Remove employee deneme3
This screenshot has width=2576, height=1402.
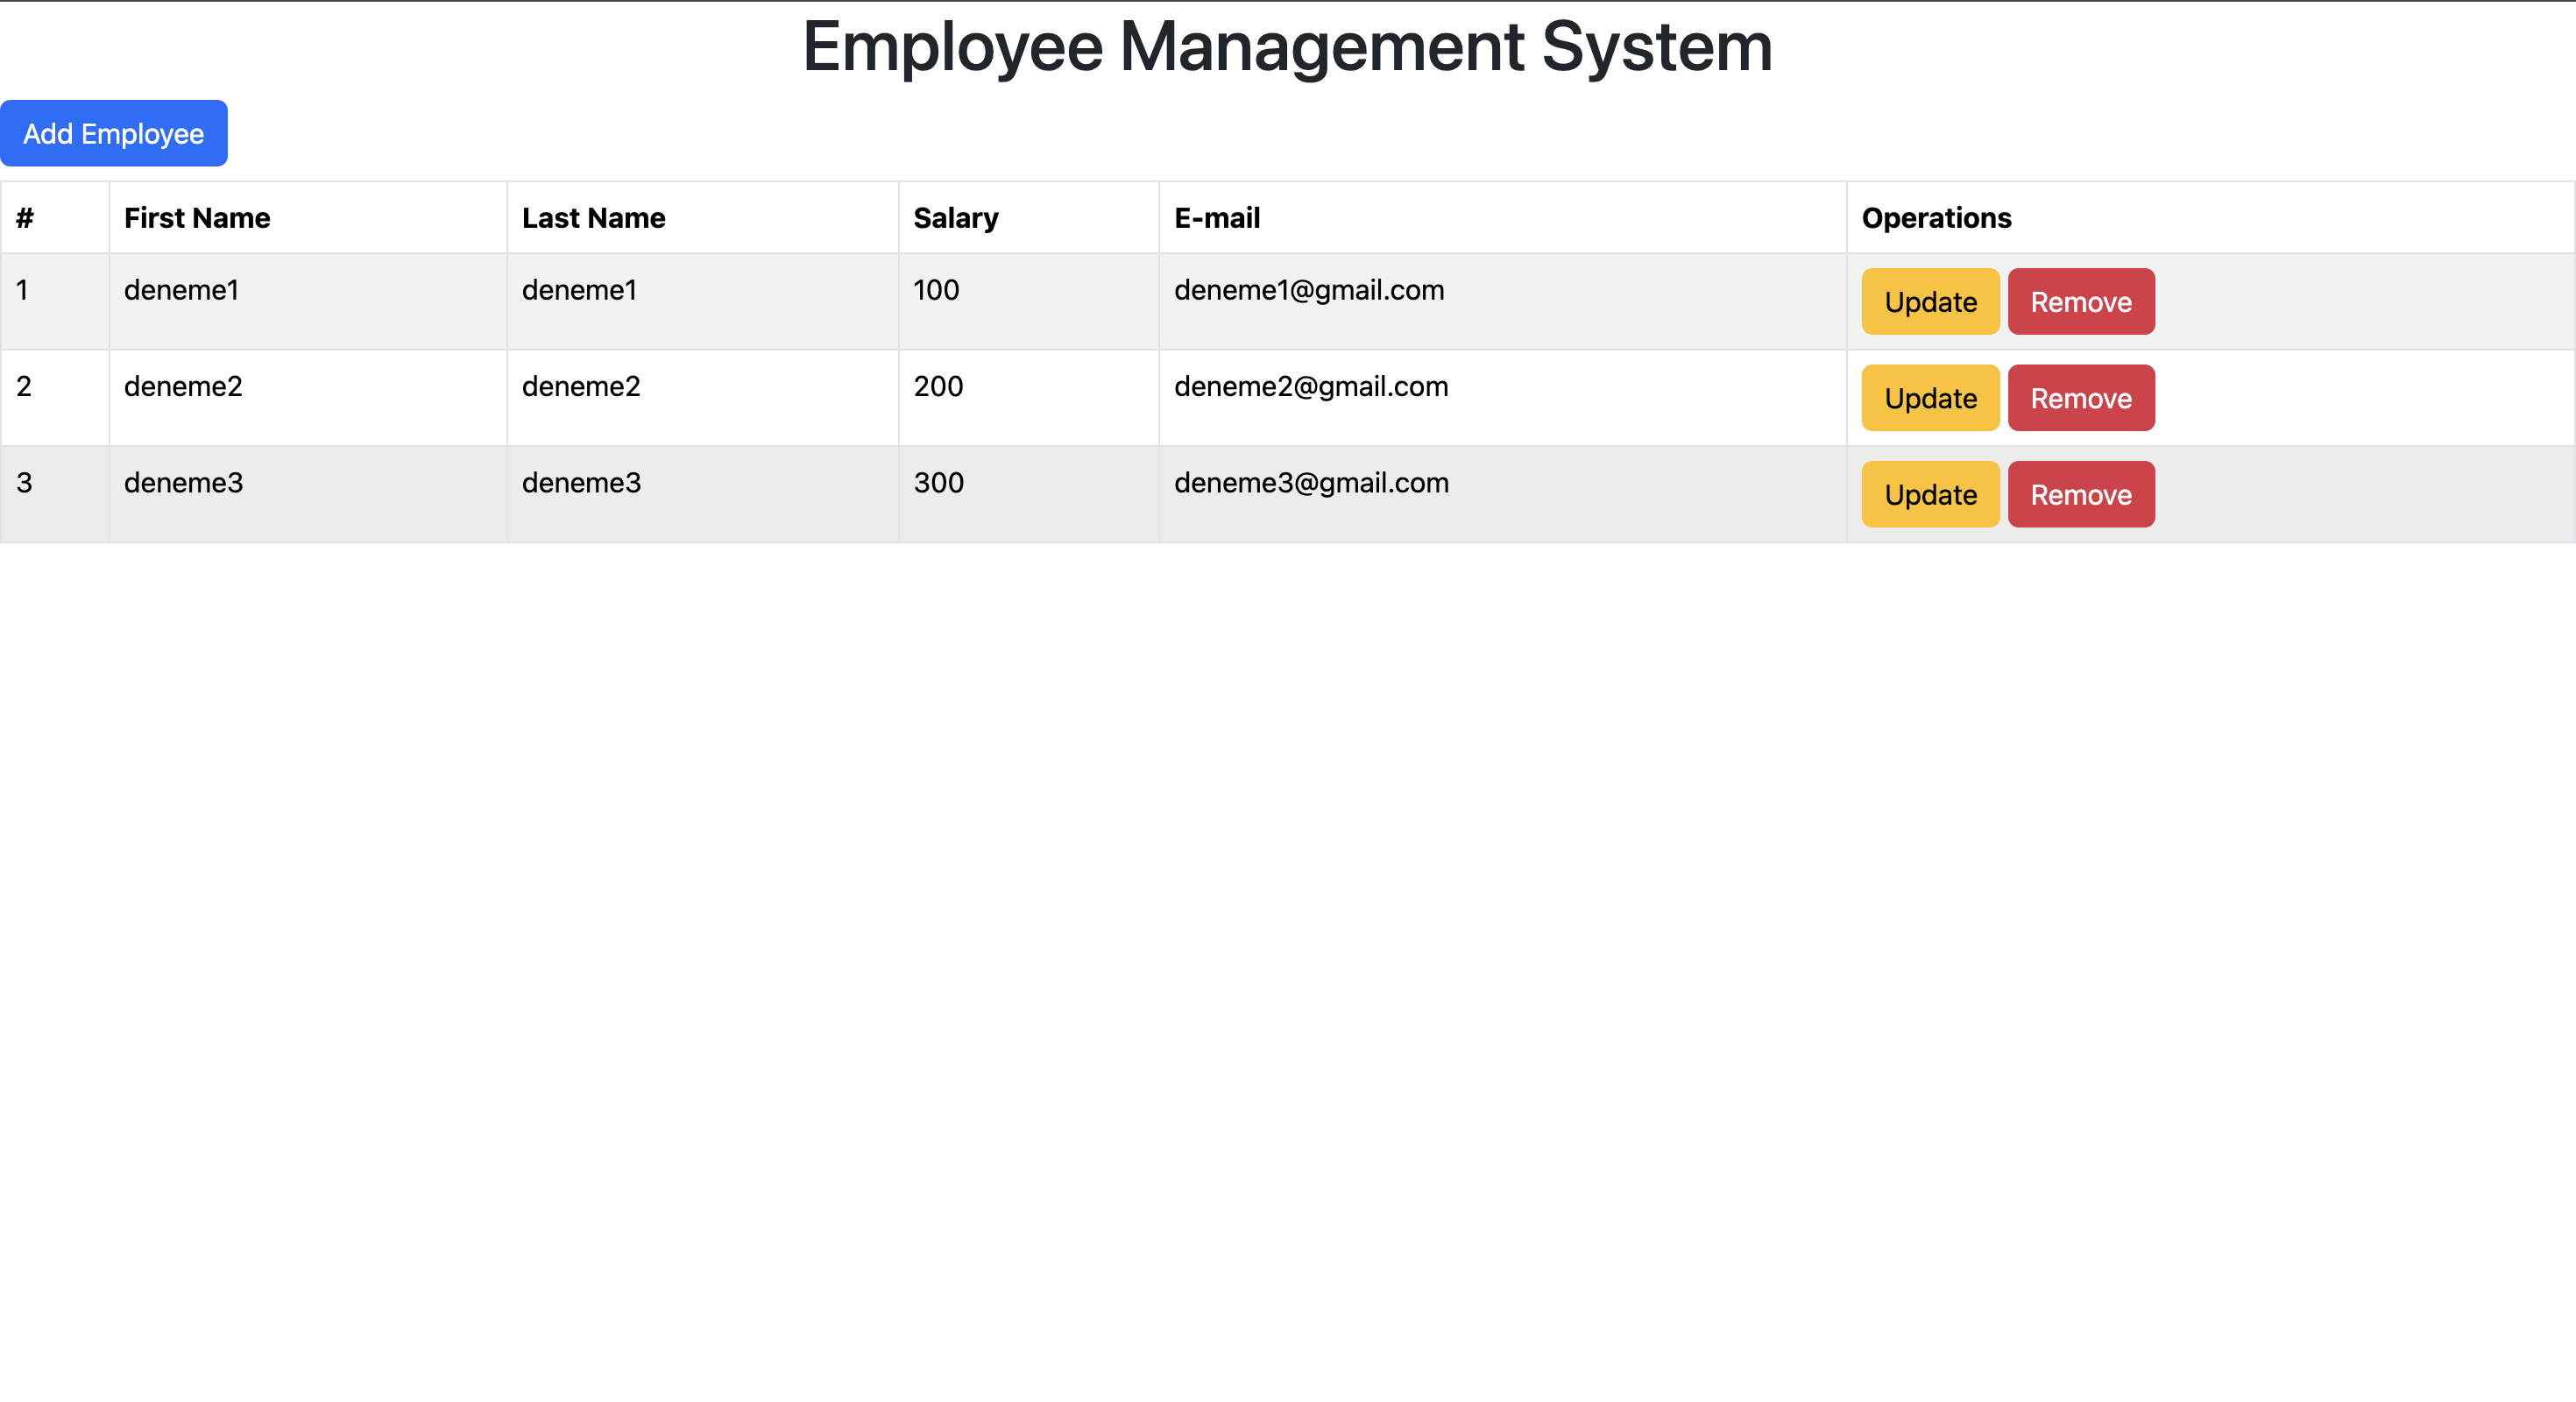tap(2080, 494)
